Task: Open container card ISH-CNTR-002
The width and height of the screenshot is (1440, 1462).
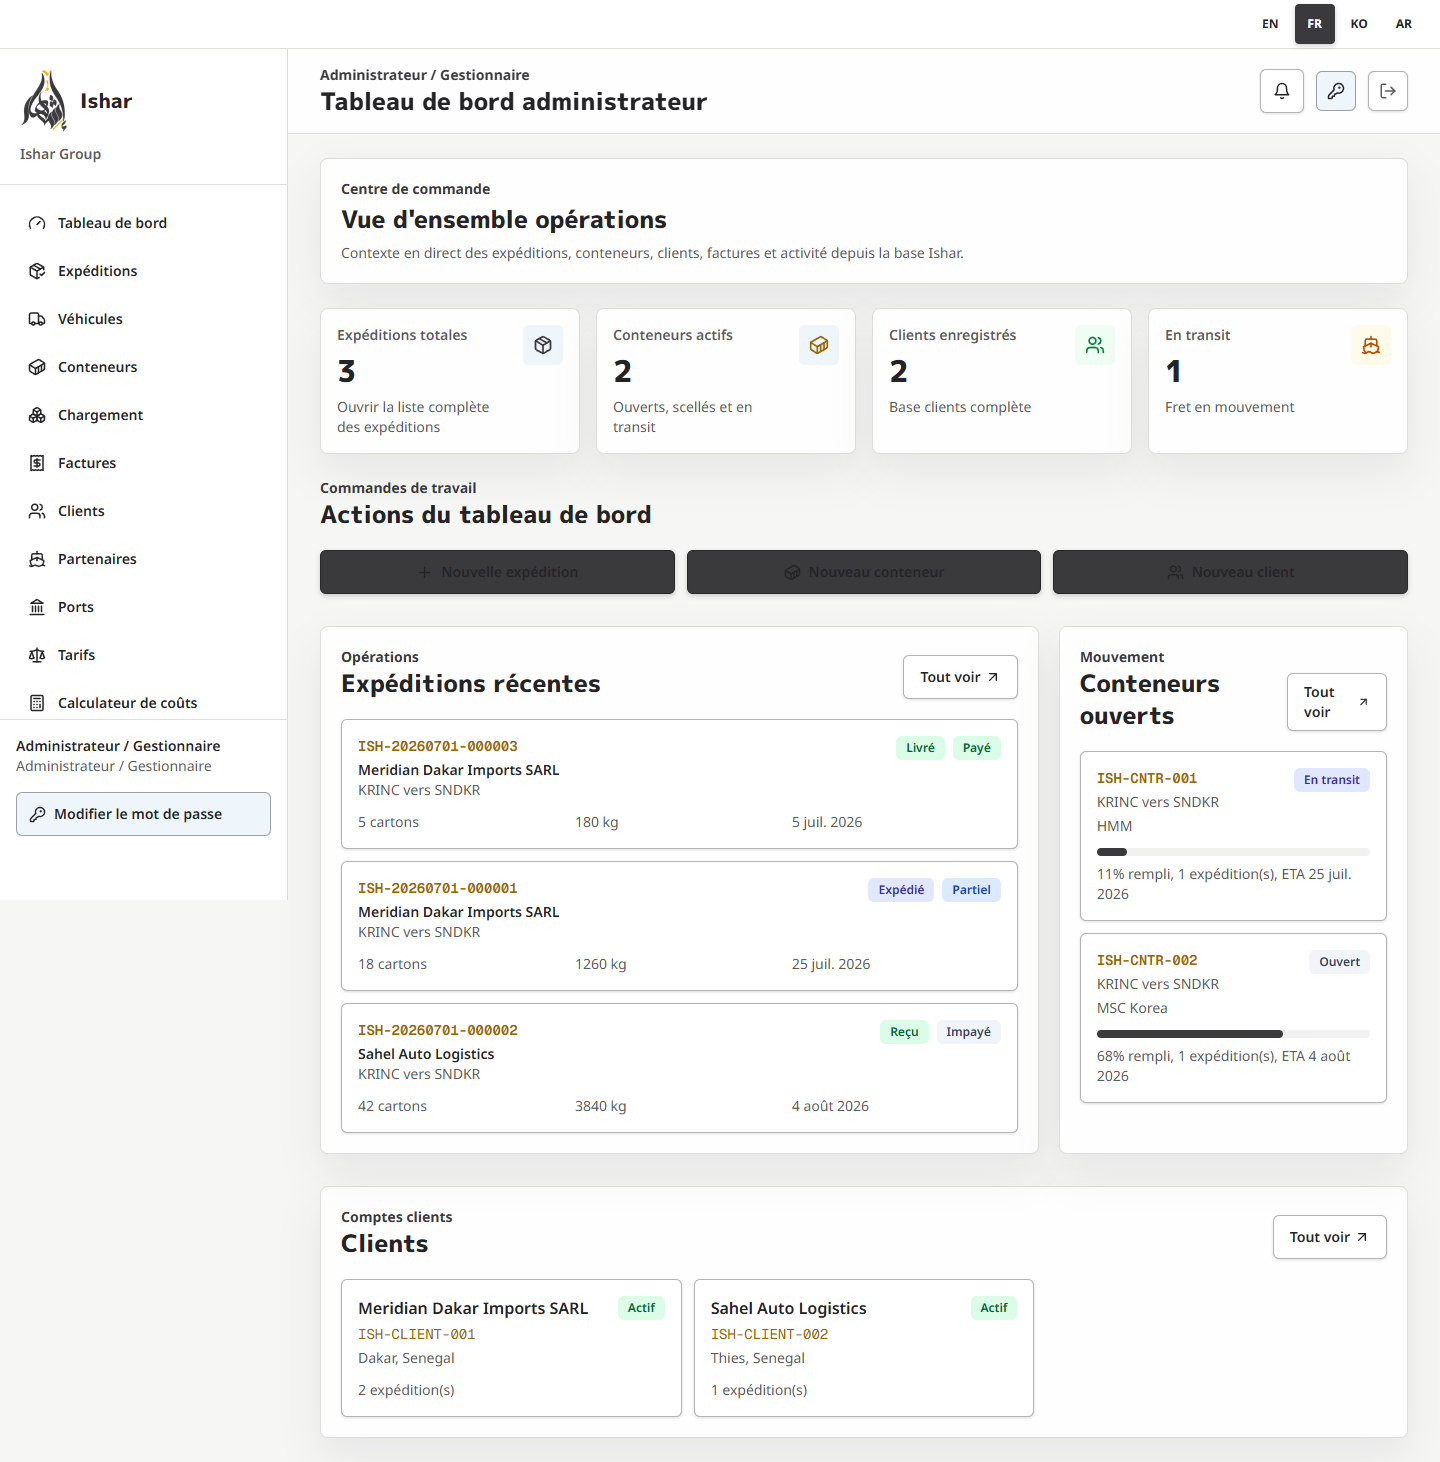Action: point(1233,1018)
